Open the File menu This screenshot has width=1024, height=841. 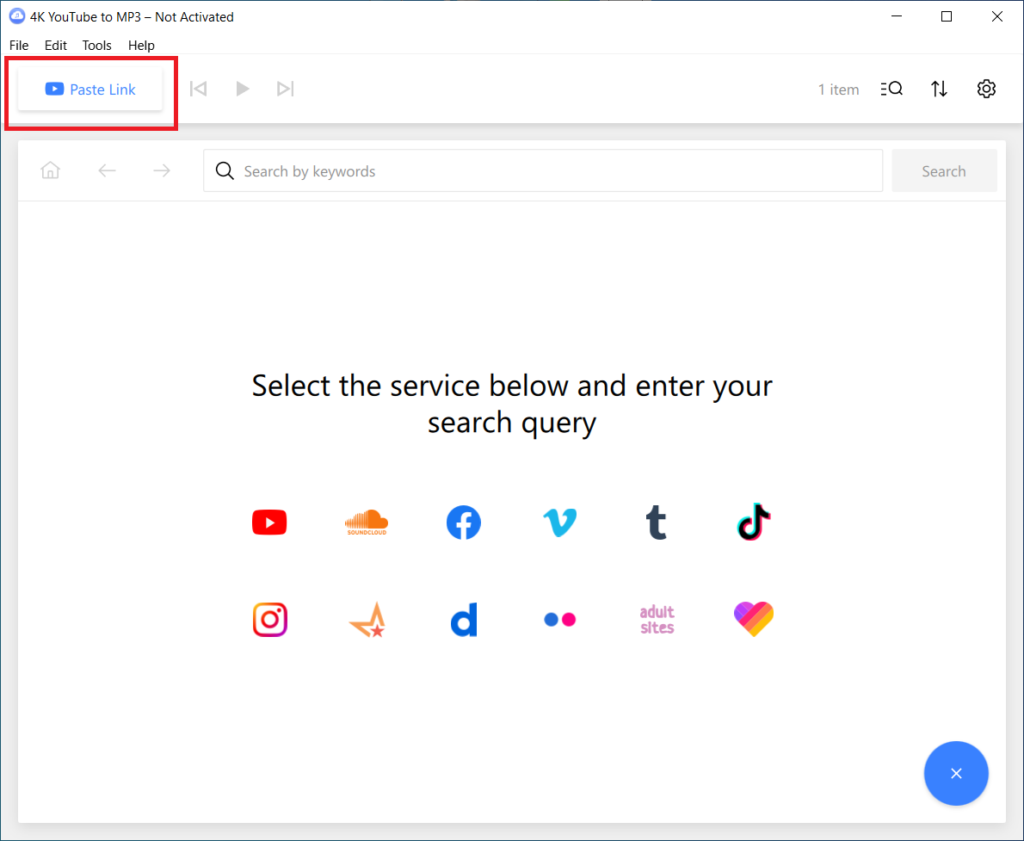(19, 45)
